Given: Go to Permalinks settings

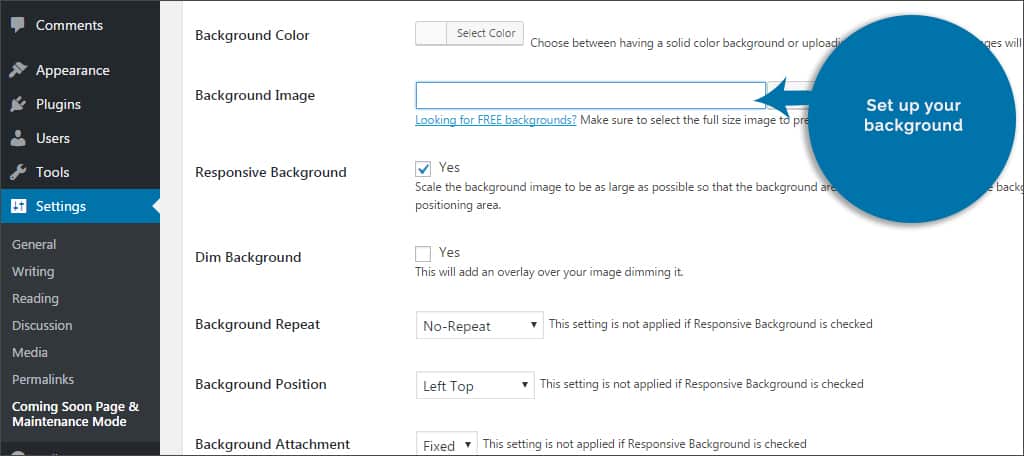Looking at the screenshot, I should click(x=42, y=379).
